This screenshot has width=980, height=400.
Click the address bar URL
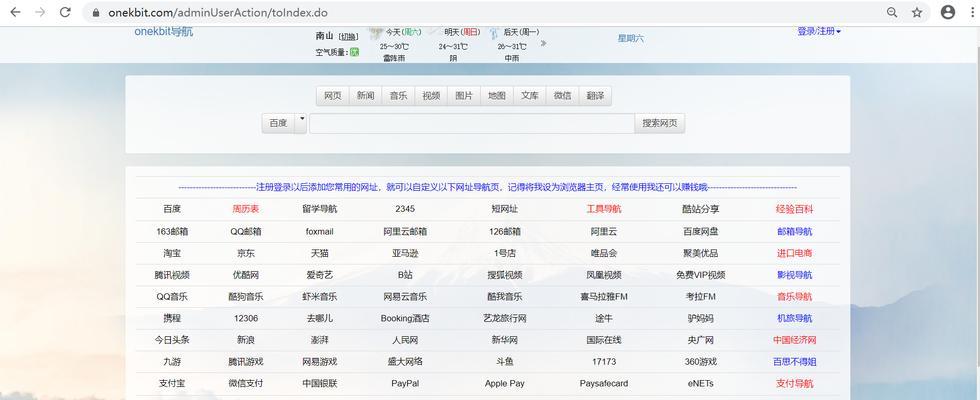pyautogui.click(x=218, y=12)
